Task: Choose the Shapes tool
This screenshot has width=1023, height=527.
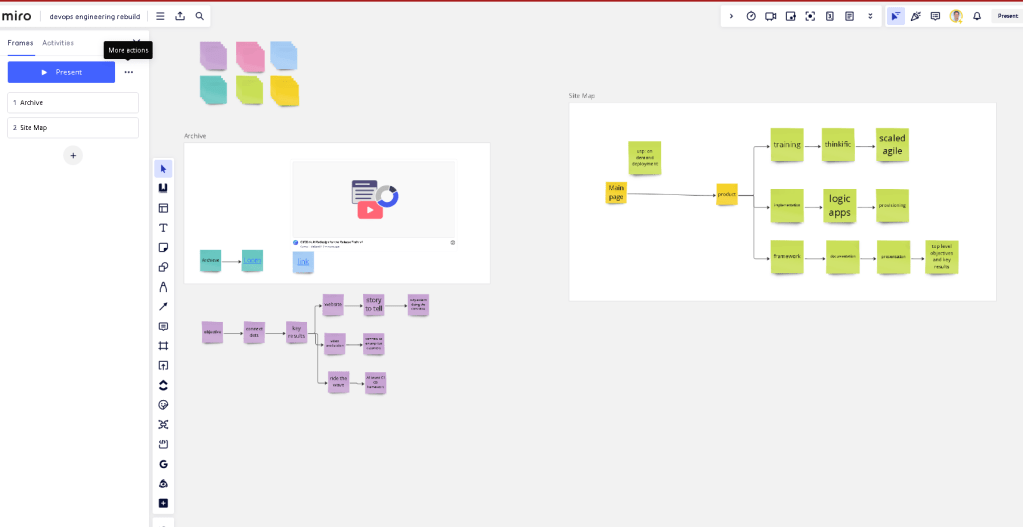Action: coord(163,267)
